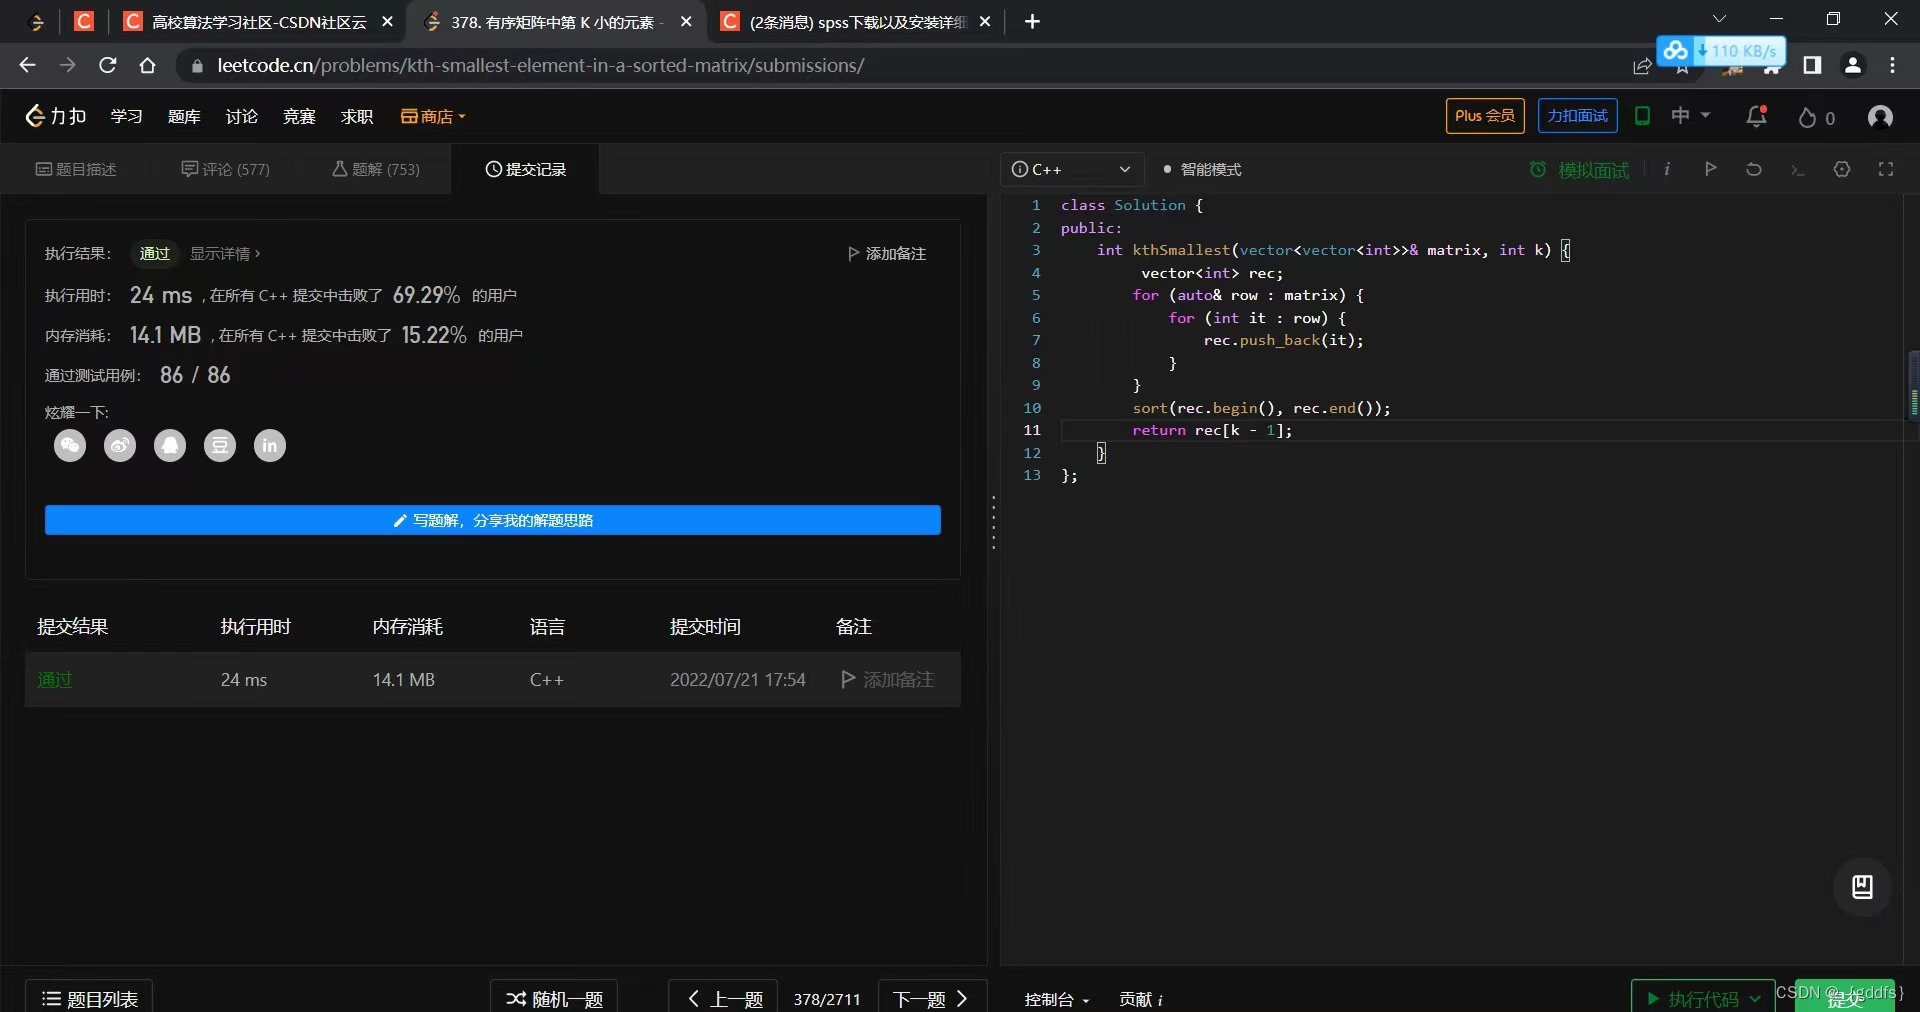Open 讨论 in top navigation

[x=241, y=116]
